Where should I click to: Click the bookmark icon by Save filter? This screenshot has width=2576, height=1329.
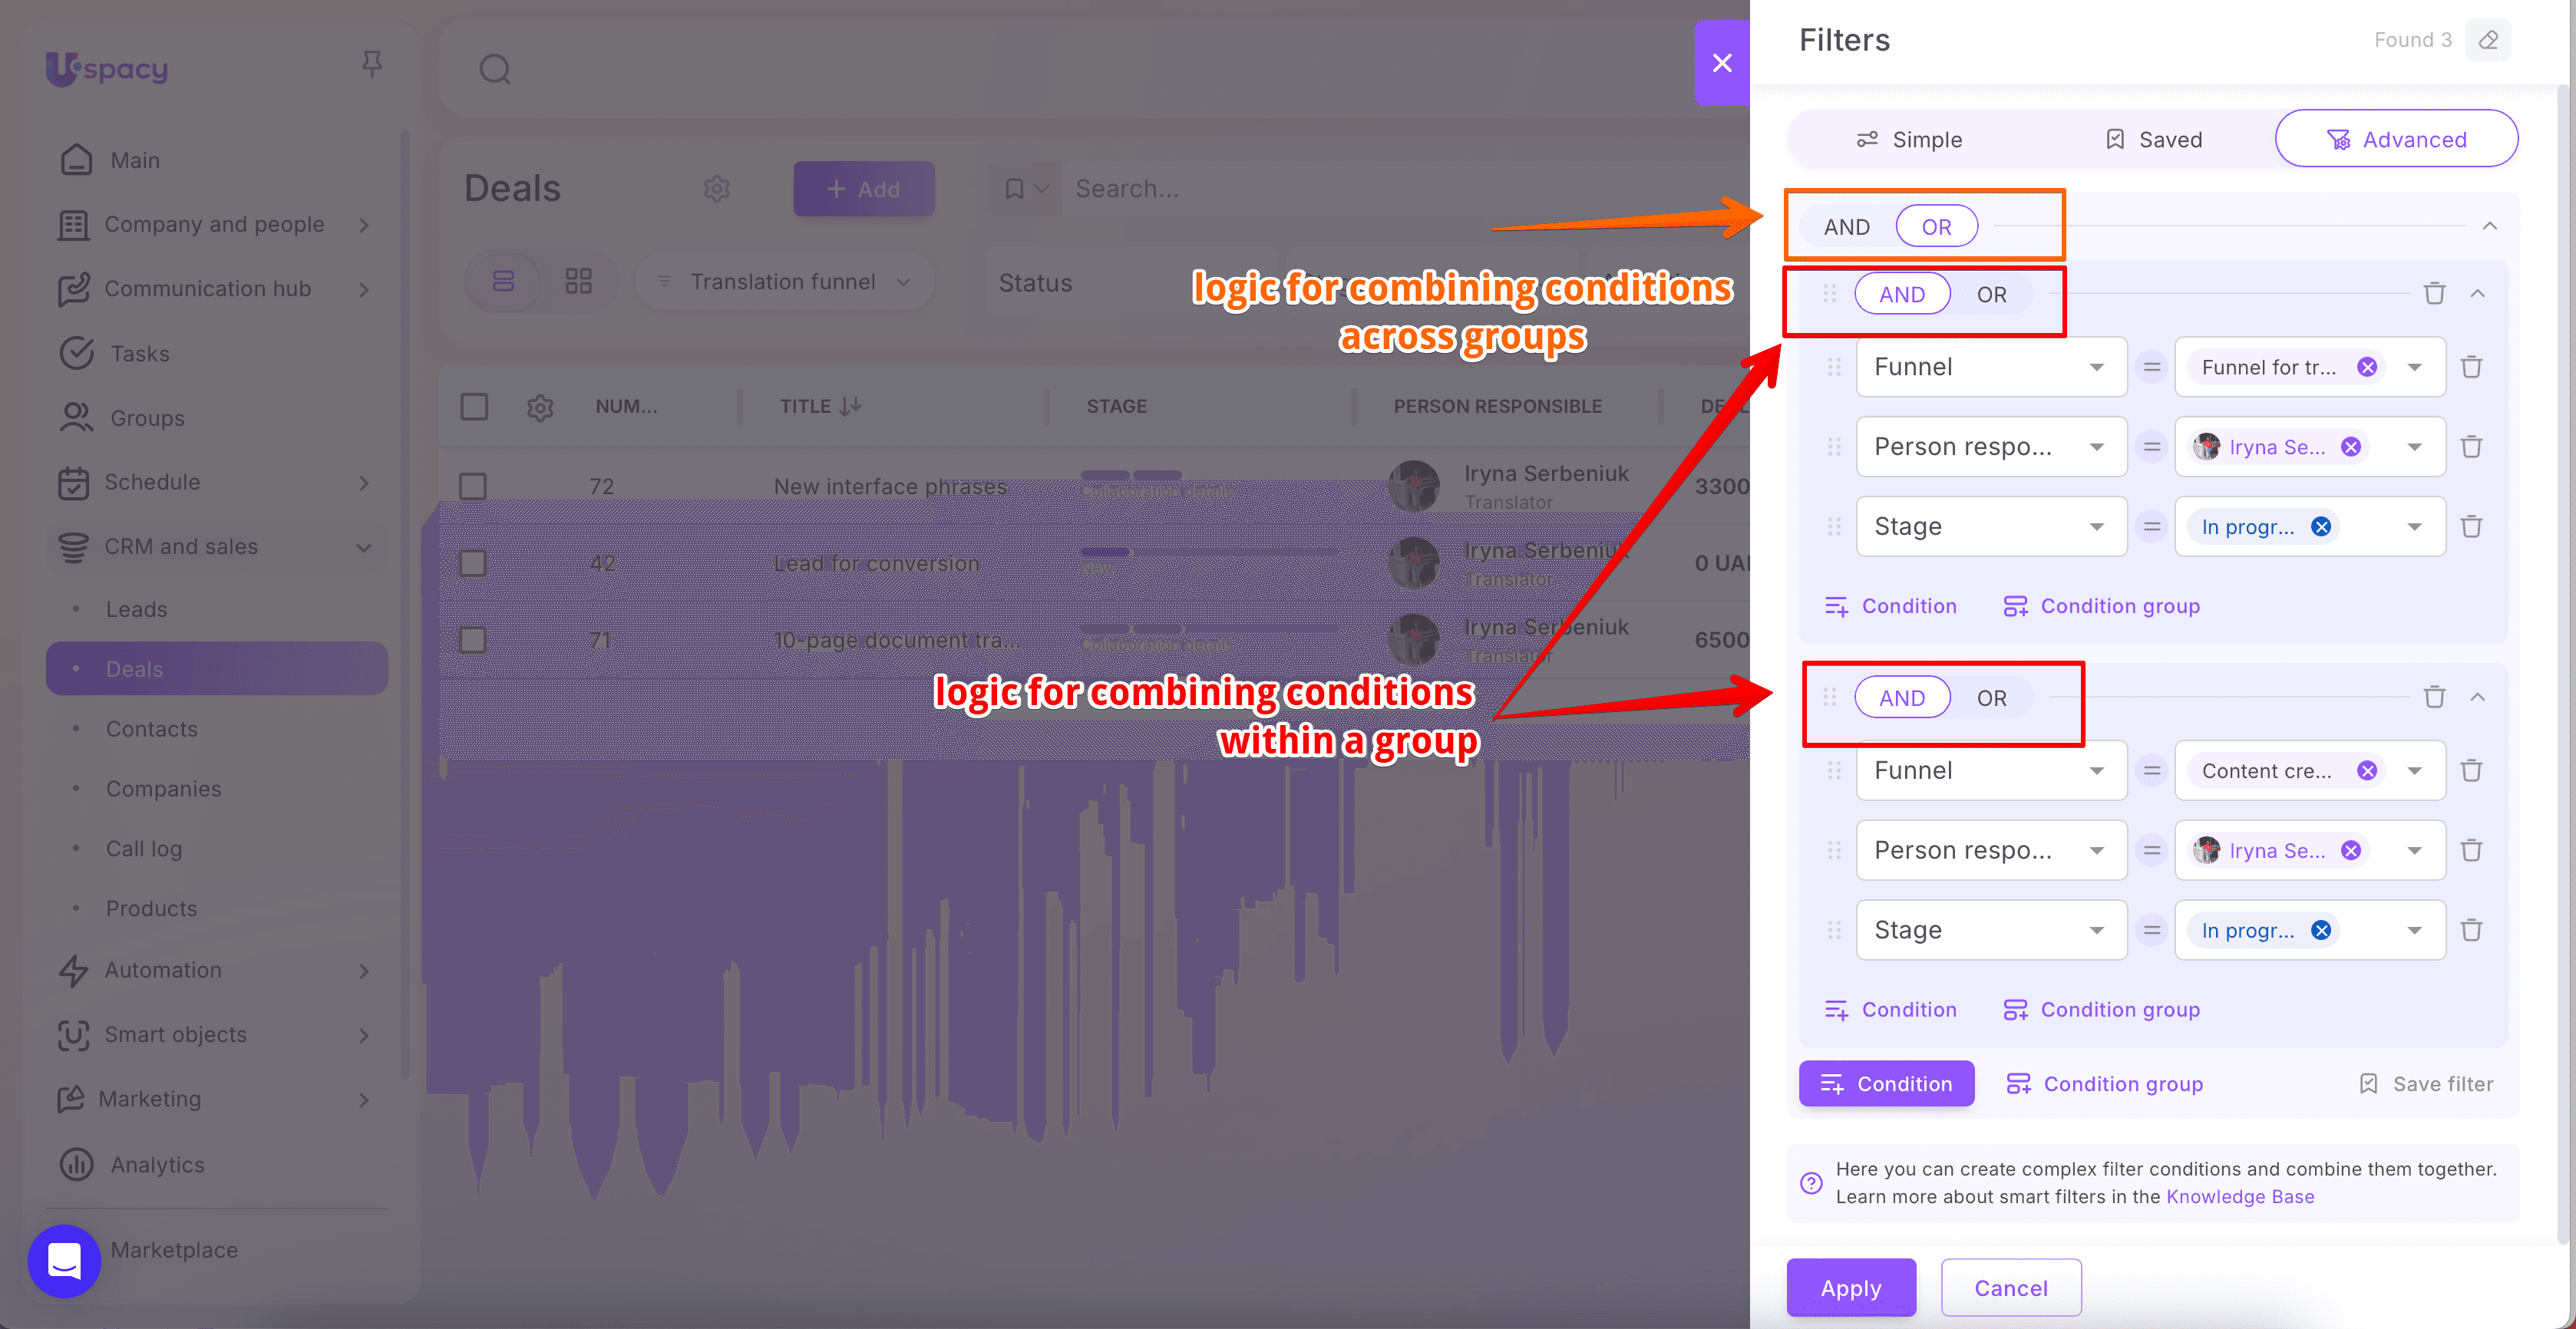pyautogui.click(x=2368, y=1084)
